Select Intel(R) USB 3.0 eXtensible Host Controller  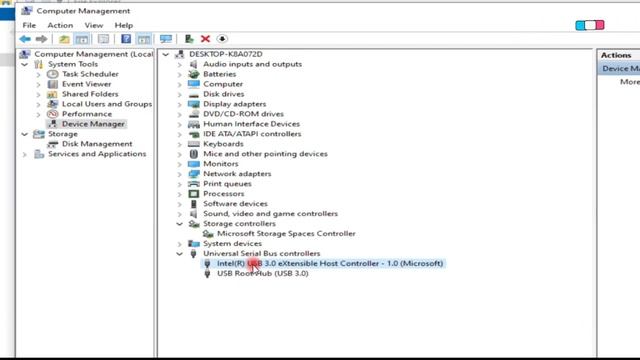pos(330,264)
